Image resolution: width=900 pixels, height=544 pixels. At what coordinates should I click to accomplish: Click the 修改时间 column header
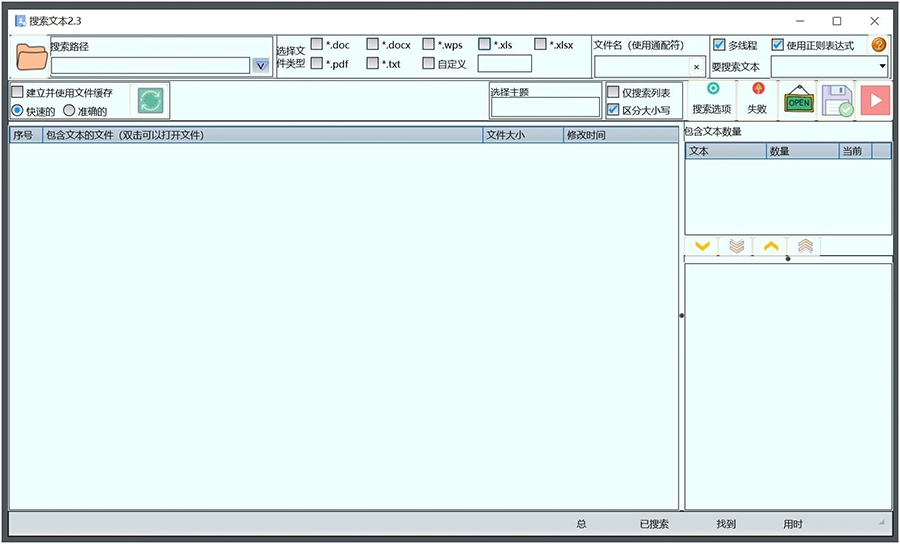620,135
